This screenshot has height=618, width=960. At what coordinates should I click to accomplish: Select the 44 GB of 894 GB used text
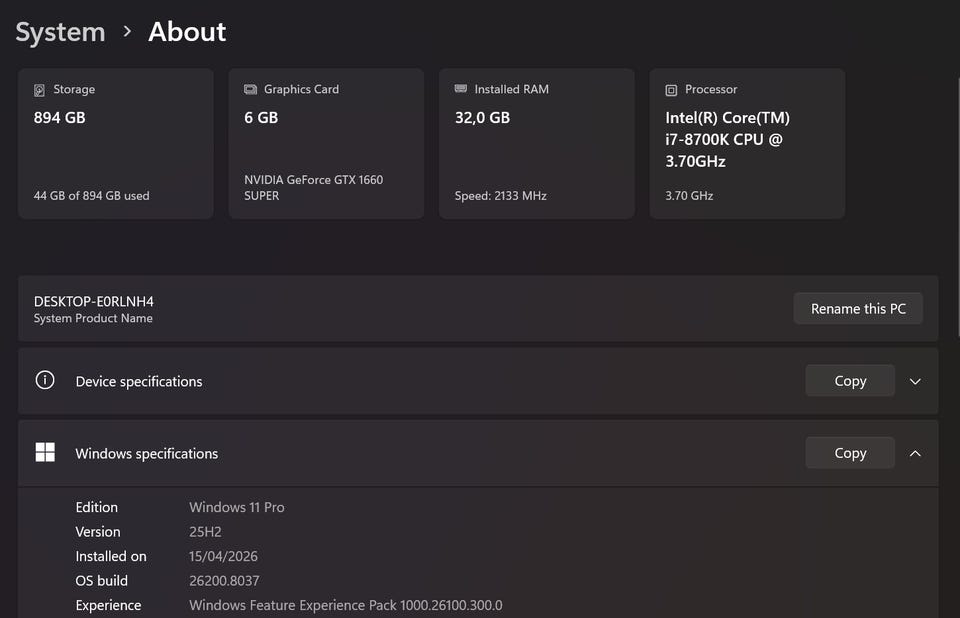tap(91, 196)
